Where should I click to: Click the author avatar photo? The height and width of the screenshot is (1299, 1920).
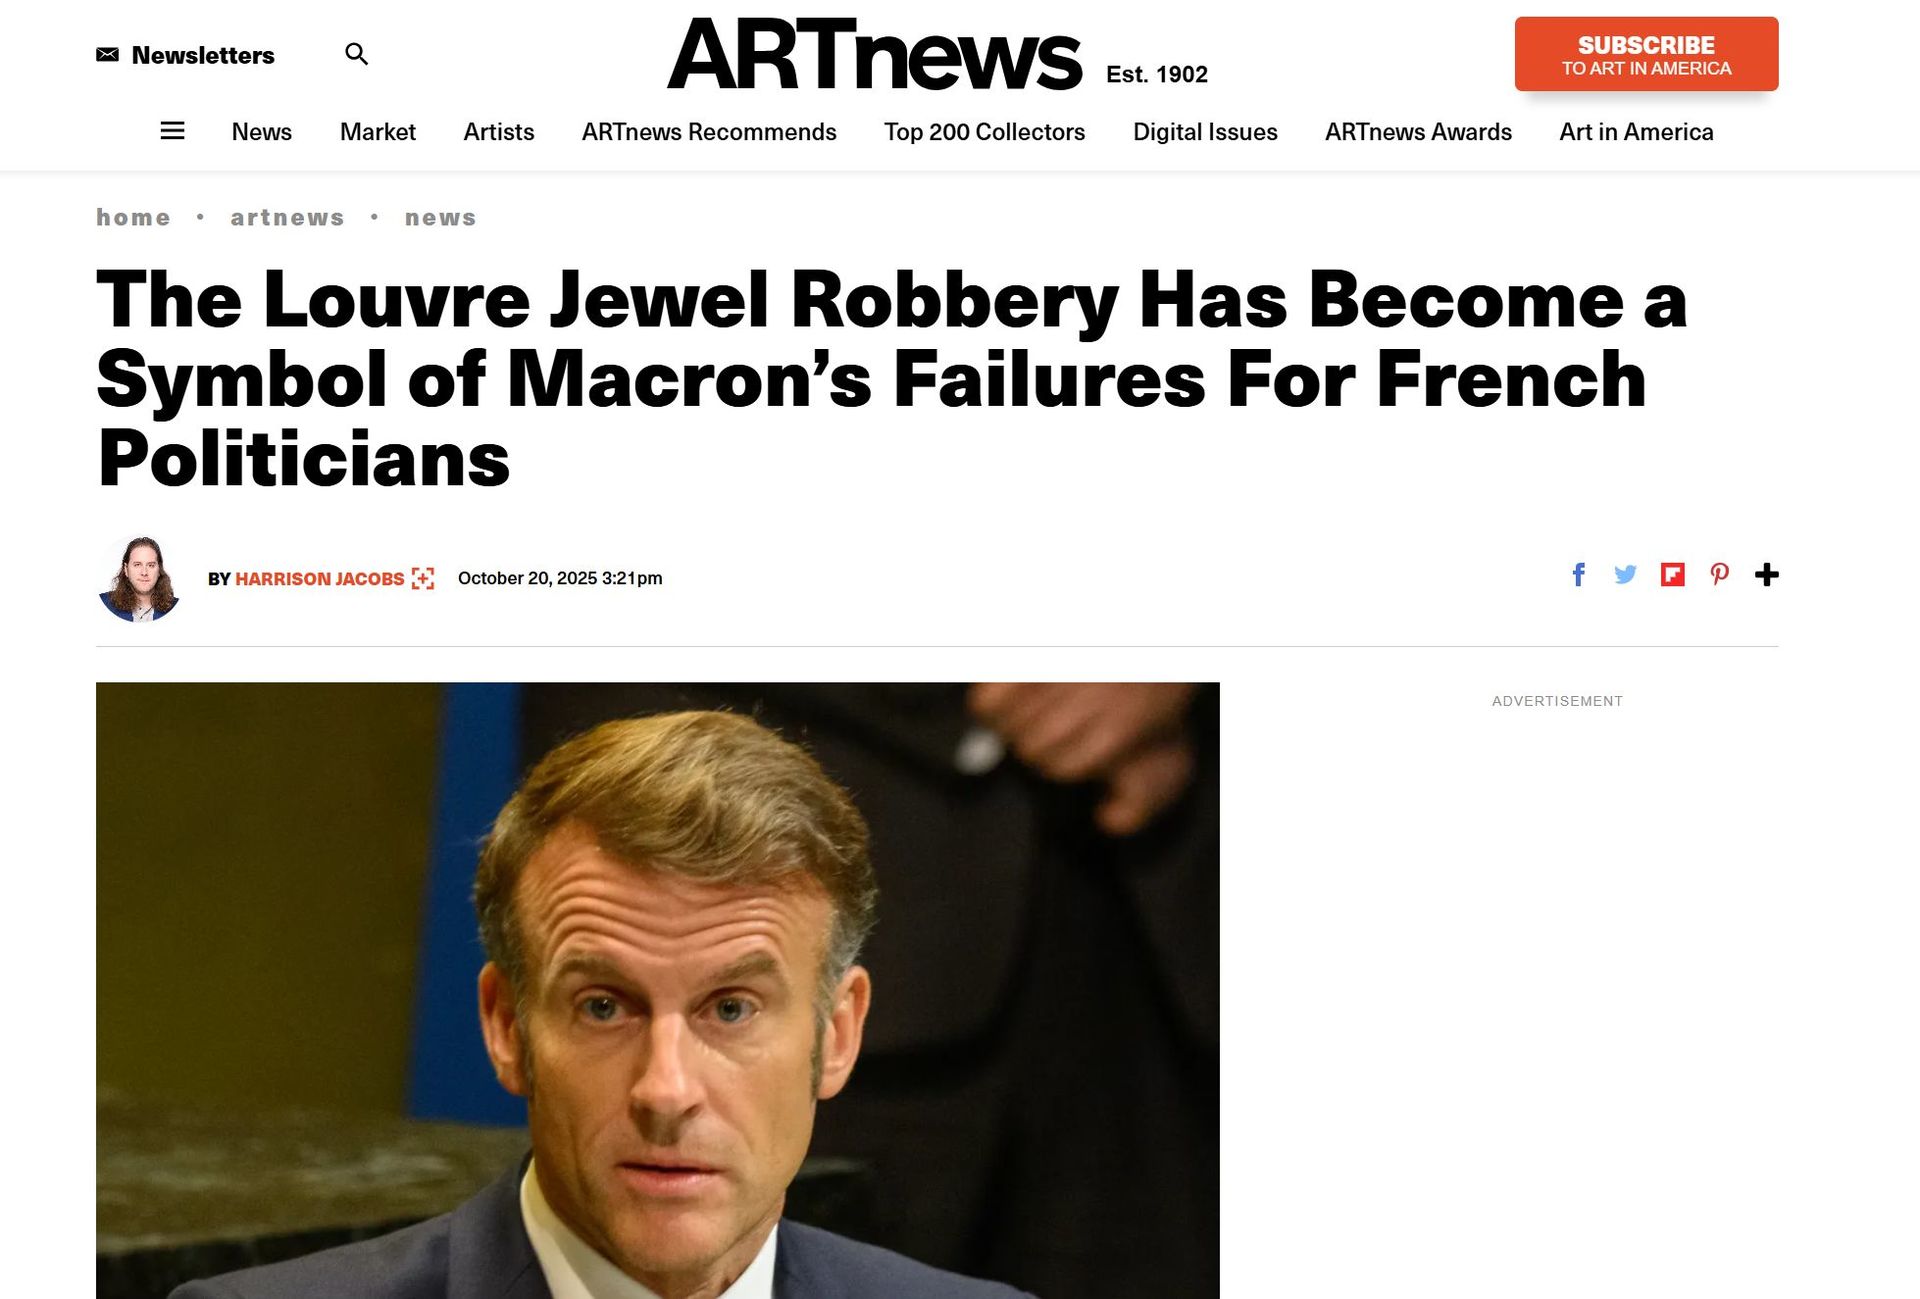tap(139, 579)
